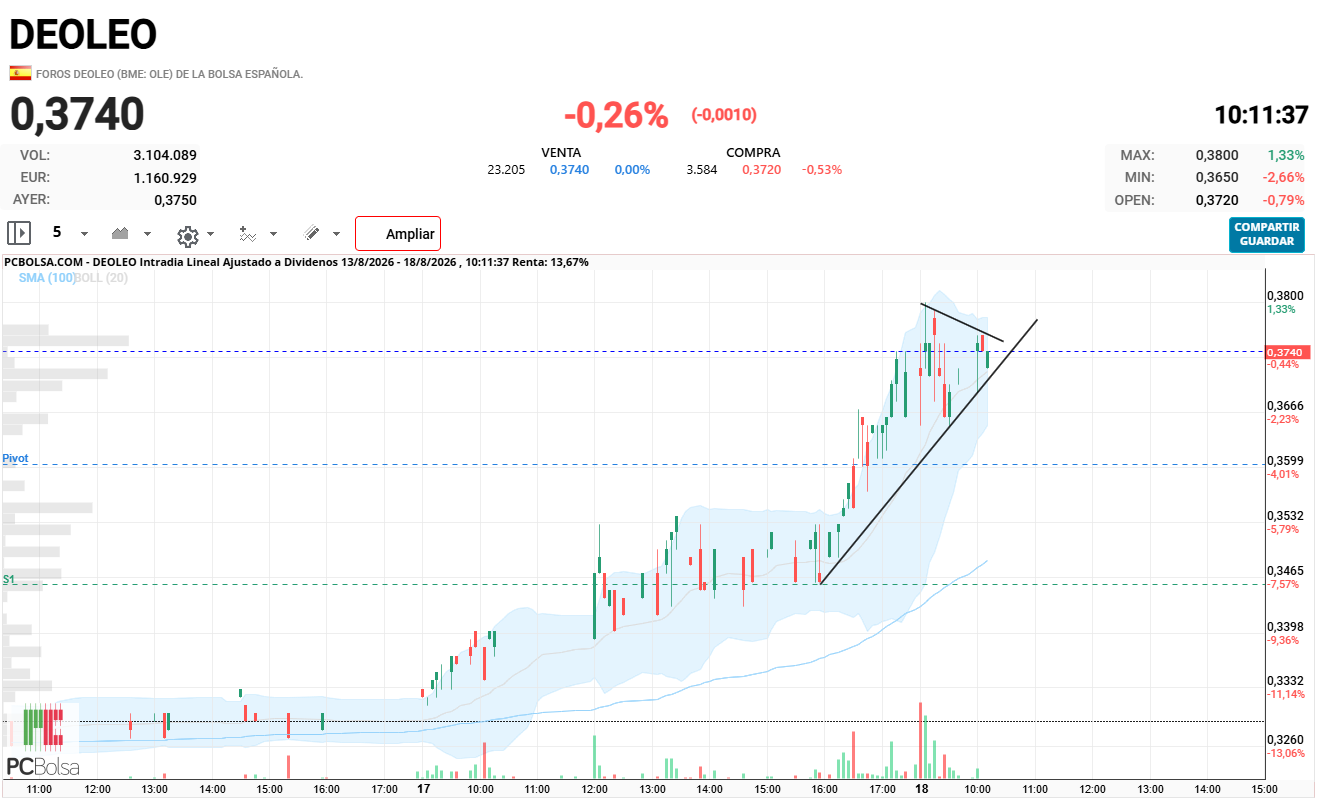Expand the chart type dropdown arrow
The width and height of the screenshot is (1317, 798).
[x=148, y=234]
